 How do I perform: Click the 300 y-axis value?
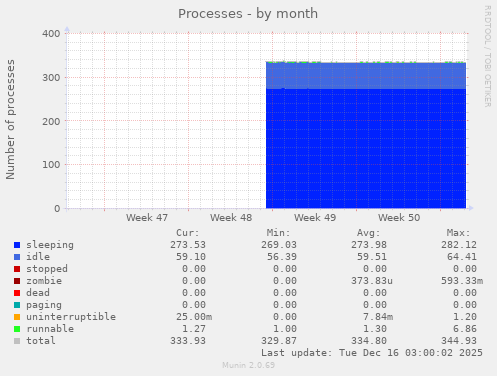(51, 78)
